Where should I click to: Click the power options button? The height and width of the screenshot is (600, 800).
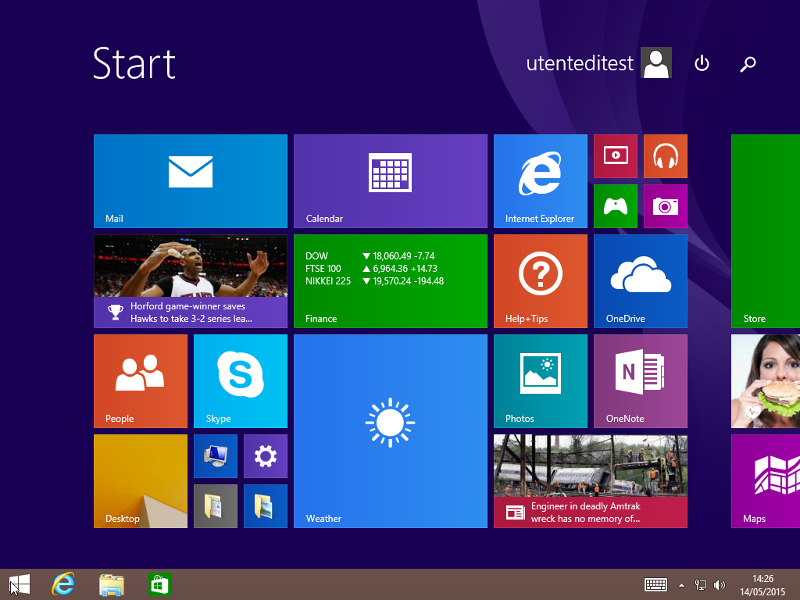pyautogui.click(x=702, y=63)
